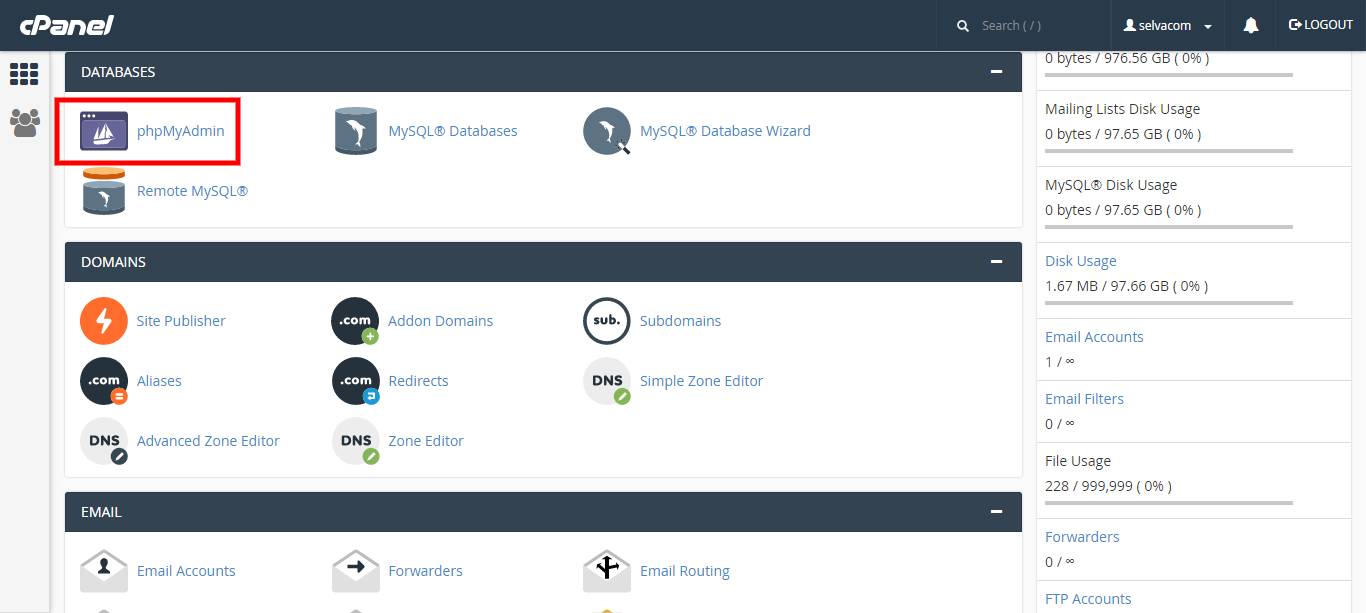Open the Aliases text link

[159, 381]
